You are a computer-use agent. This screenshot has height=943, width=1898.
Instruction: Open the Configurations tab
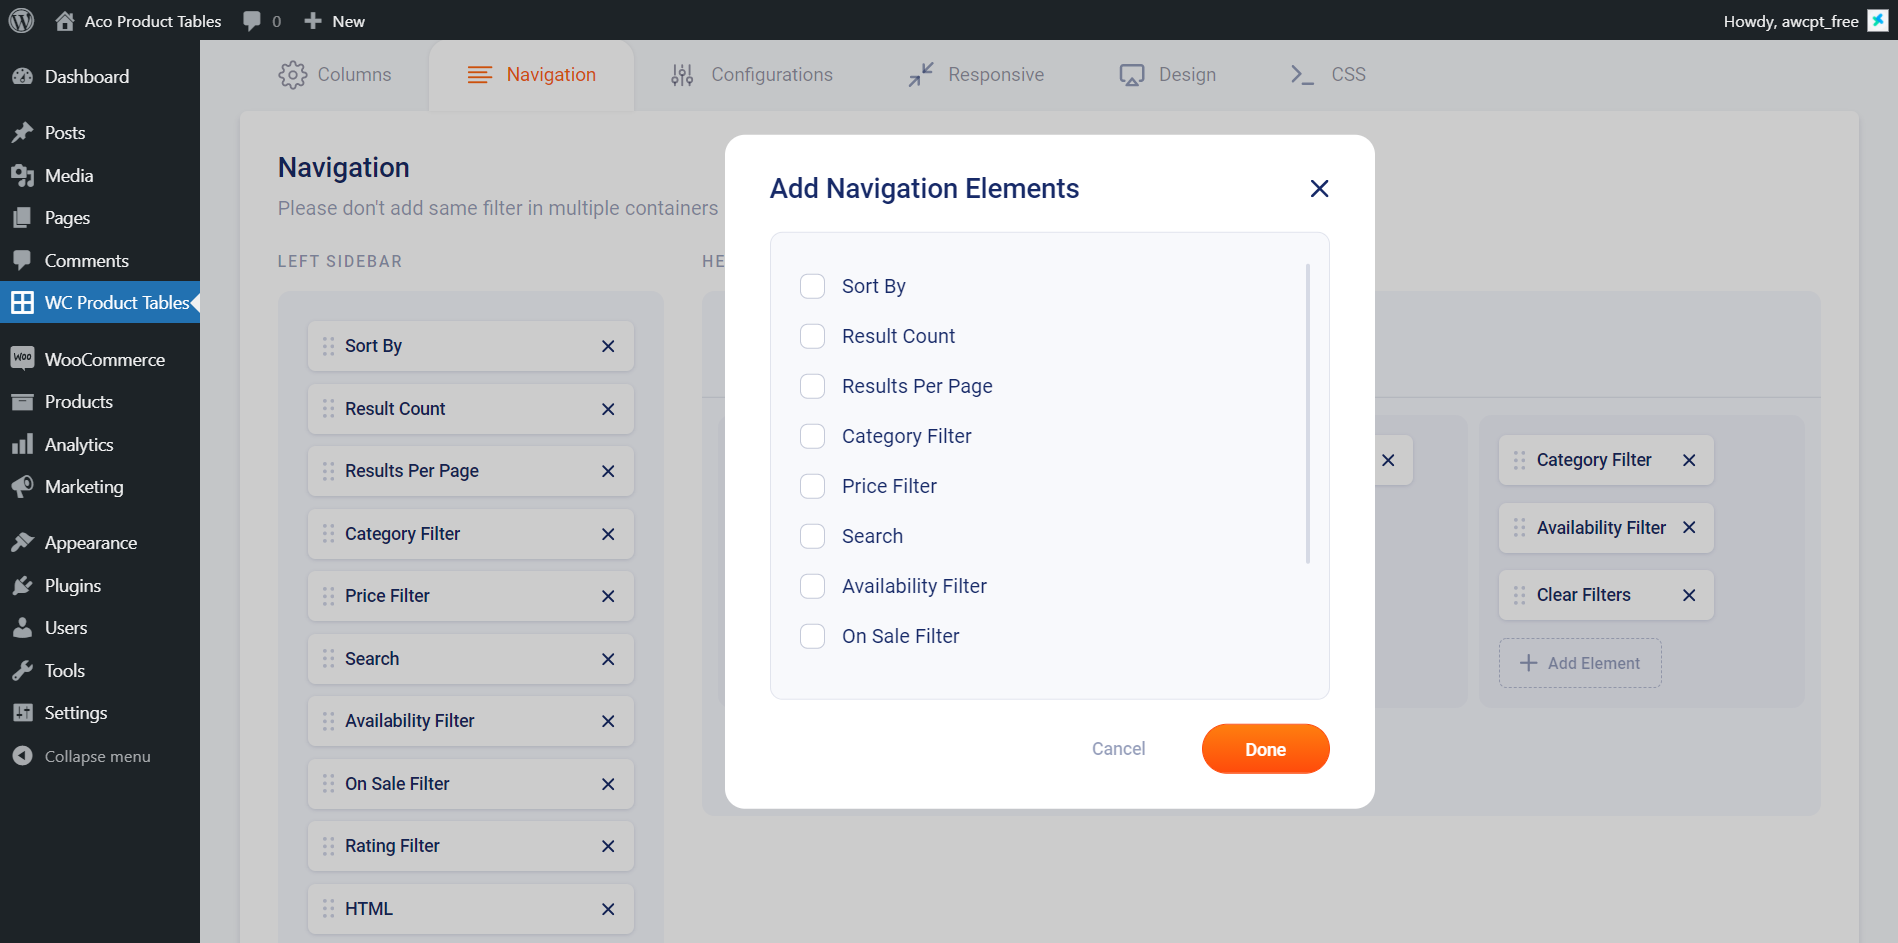751,75
